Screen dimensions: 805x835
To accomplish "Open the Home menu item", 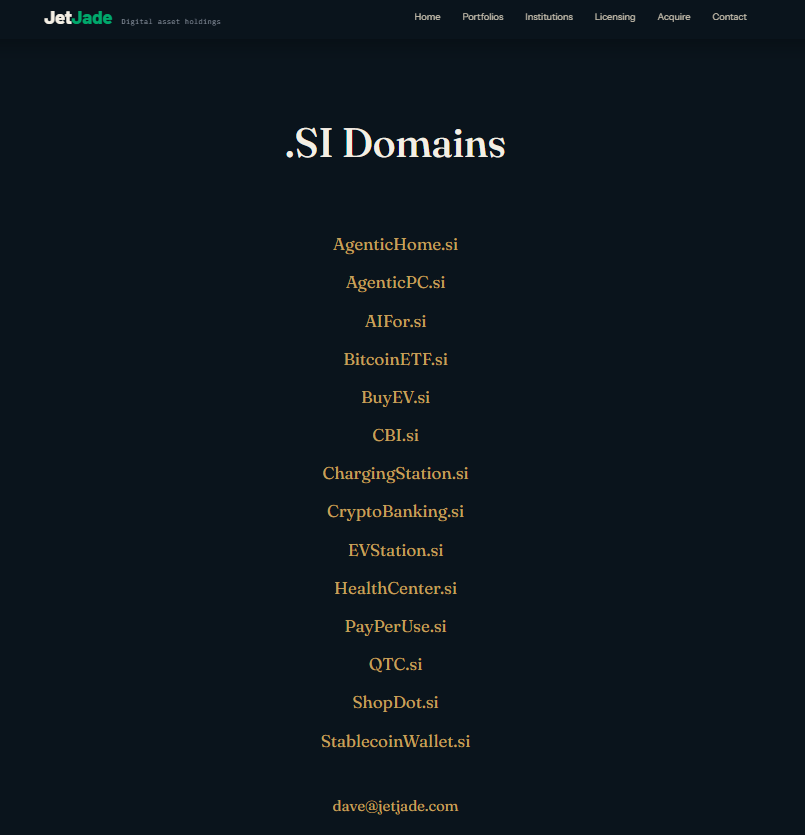I will click(427, 17).
